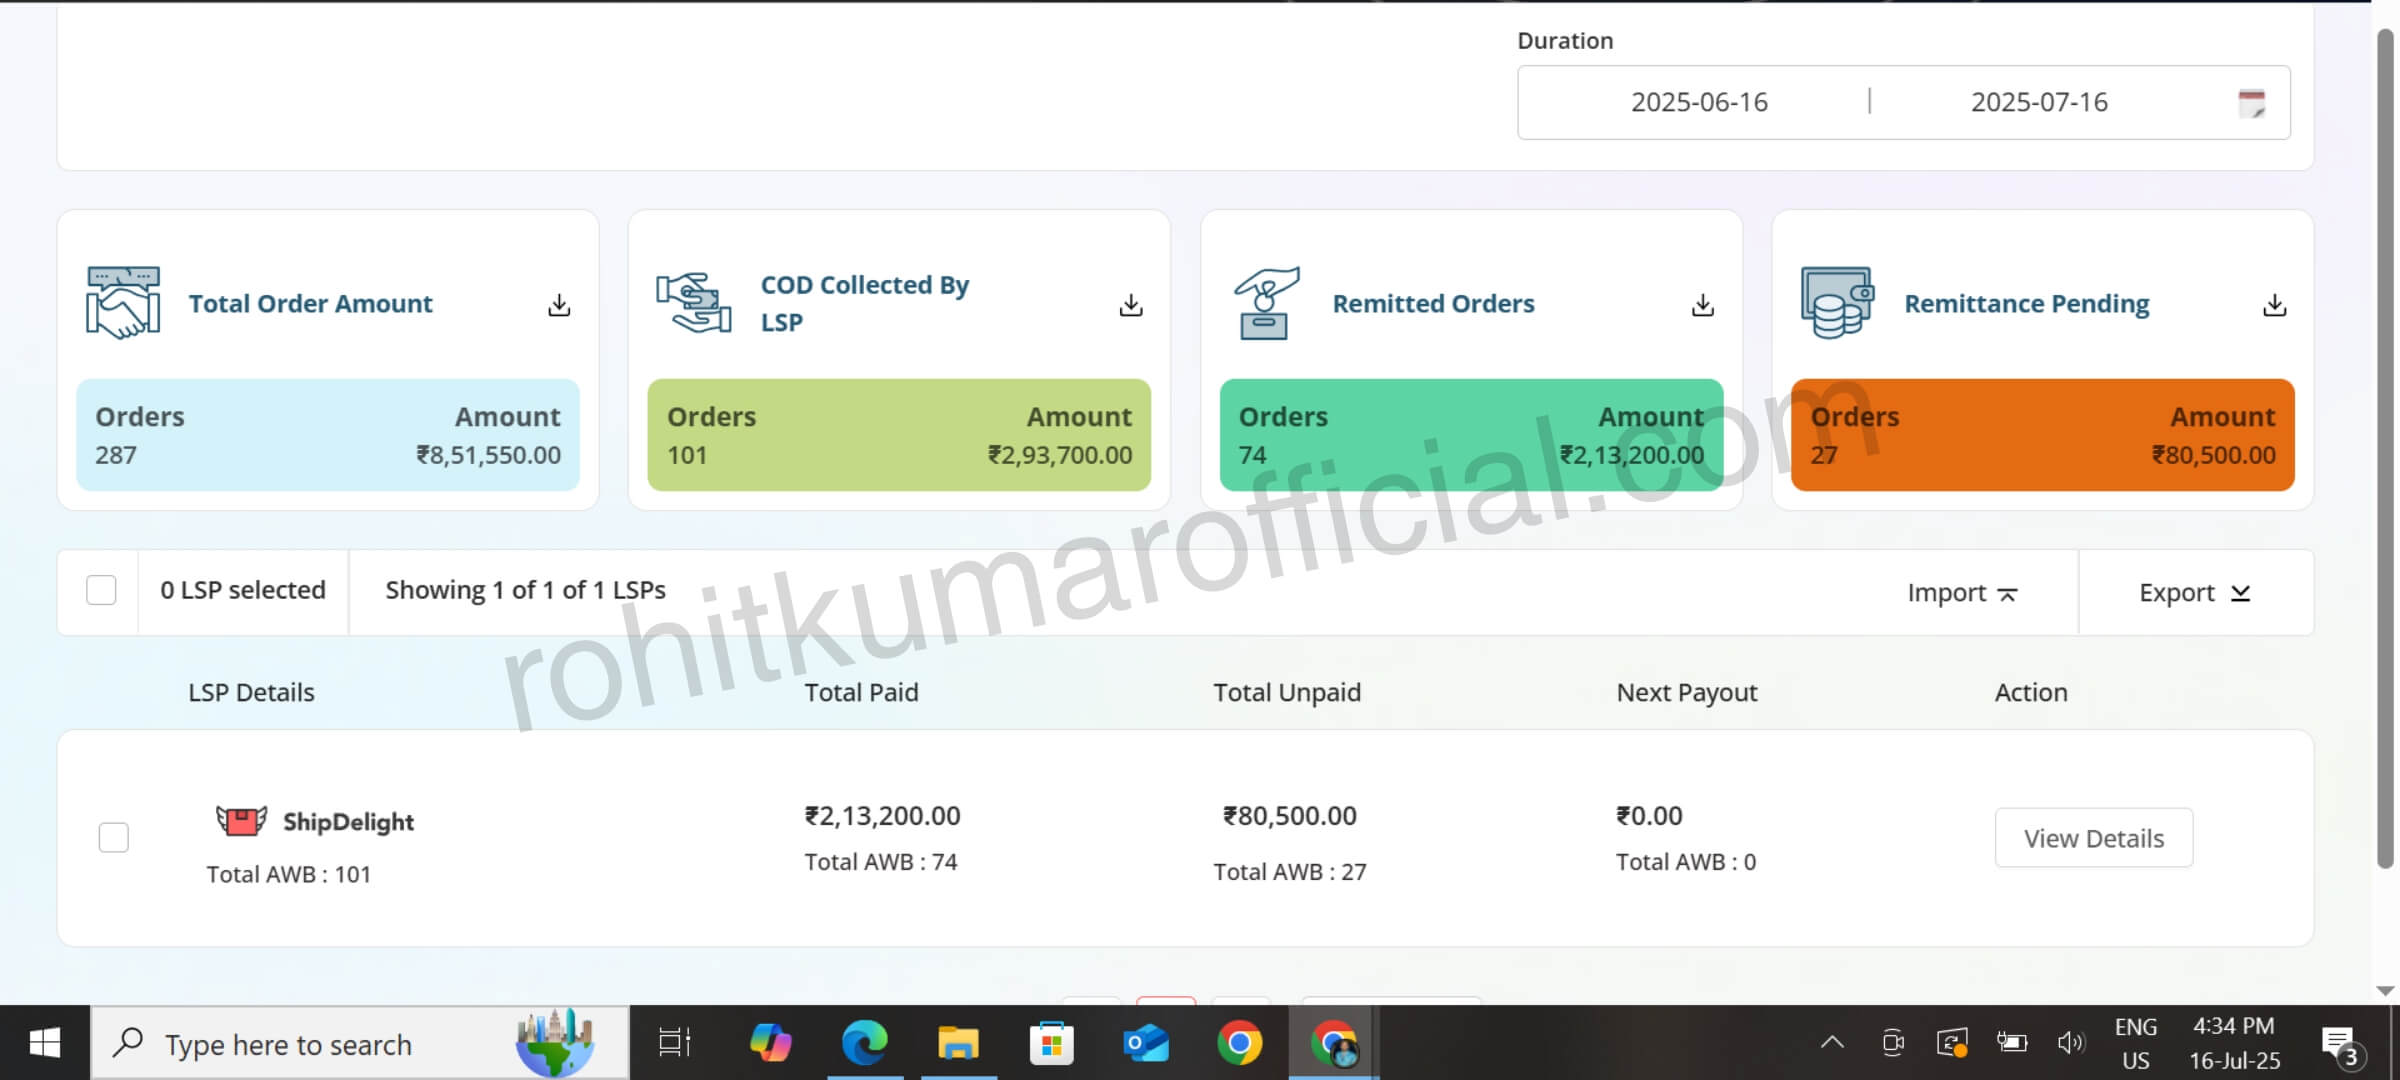Click the Duration label
The image size is (2400, 1080).
[1565, 41]
